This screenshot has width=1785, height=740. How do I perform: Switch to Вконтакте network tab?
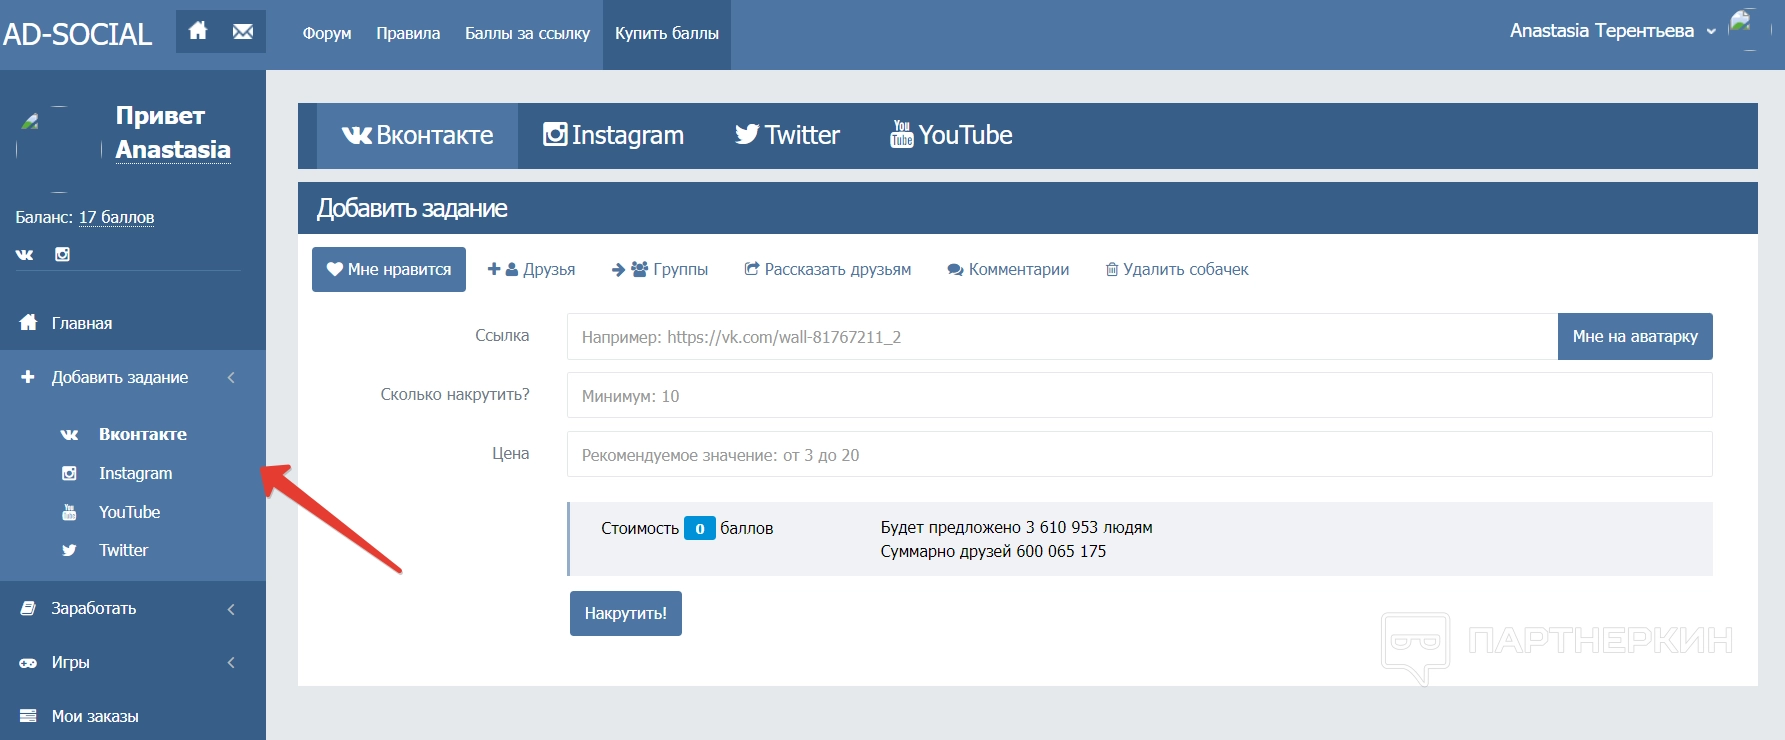point(417,135)
